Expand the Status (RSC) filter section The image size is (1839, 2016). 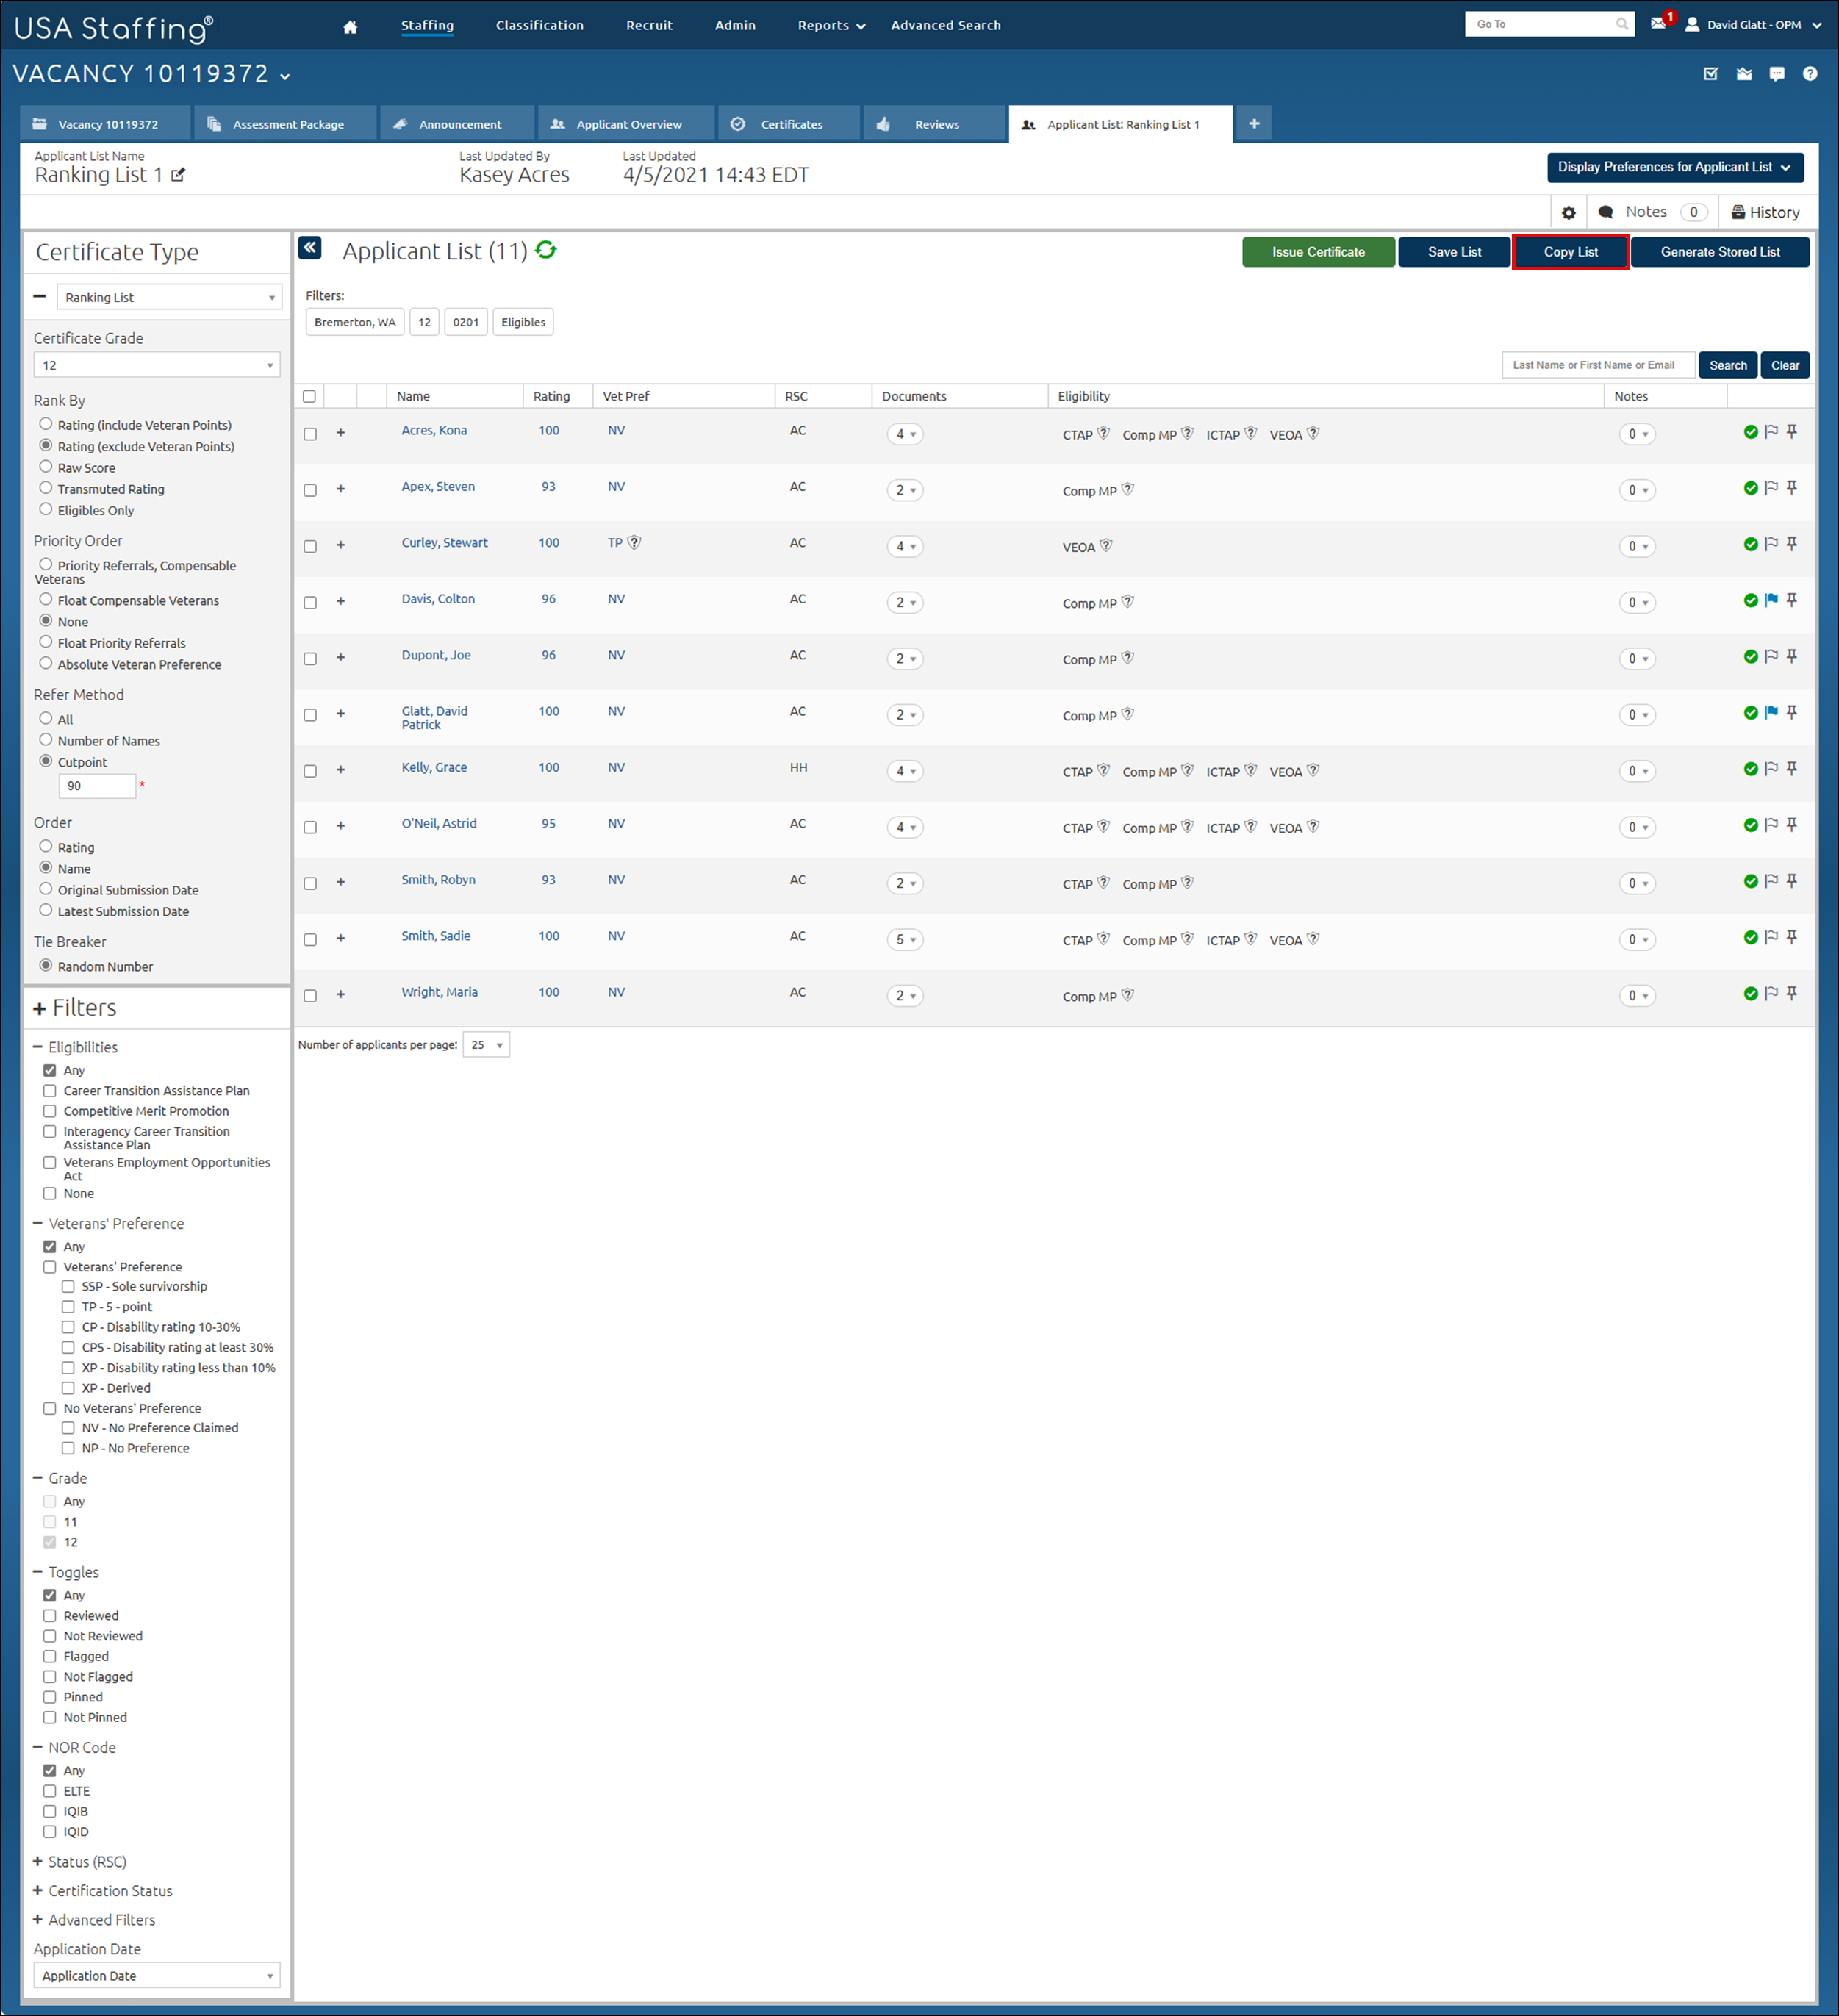(x=38, y=1862)
